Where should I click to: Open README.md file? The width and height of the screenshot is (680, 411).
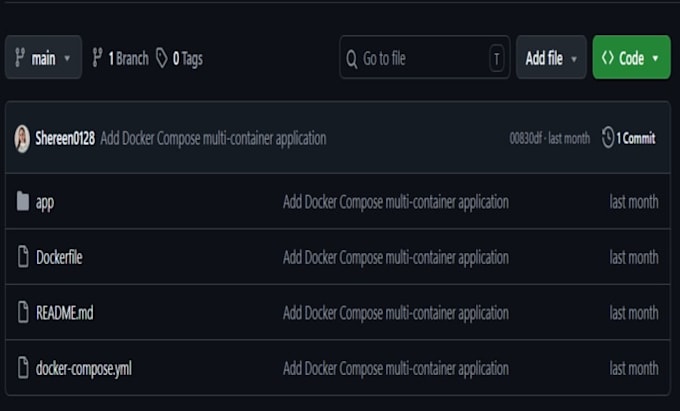(65, 313)
